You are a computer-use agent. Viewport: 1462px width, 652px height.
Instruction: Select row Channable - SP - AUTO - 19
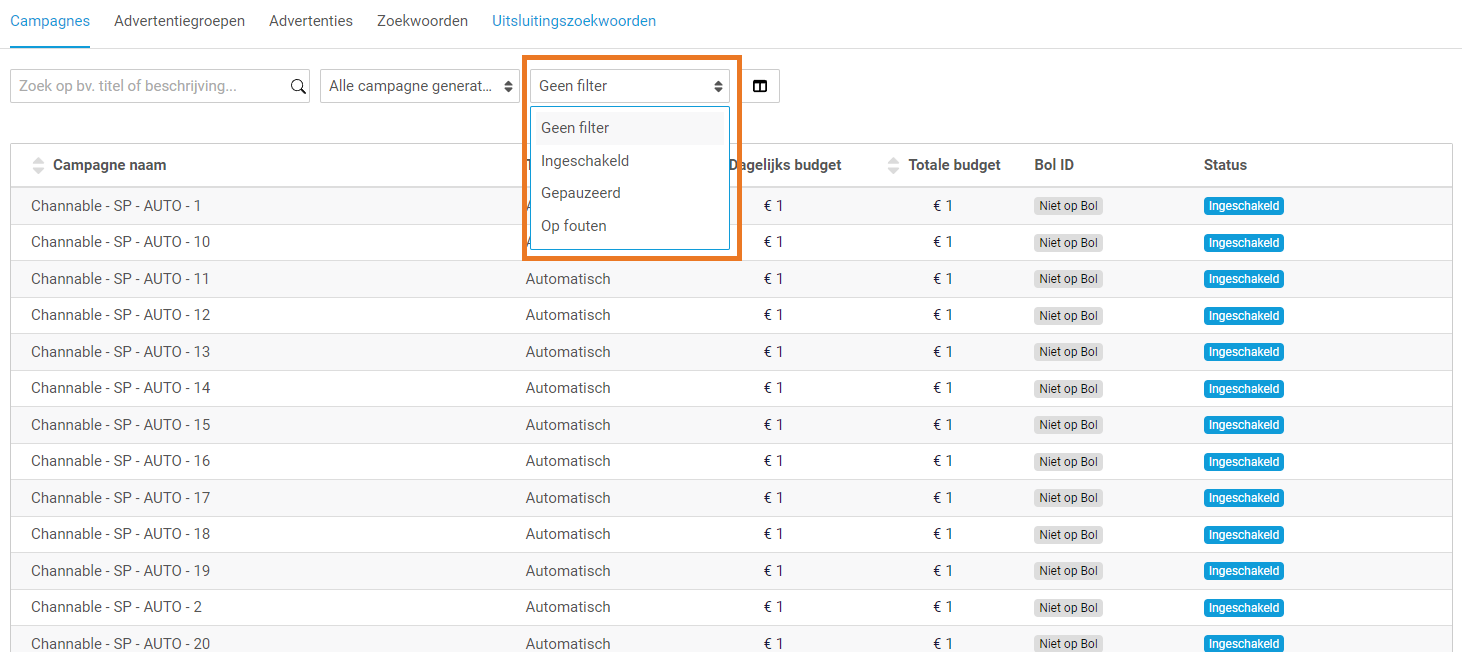pos(731,571)
